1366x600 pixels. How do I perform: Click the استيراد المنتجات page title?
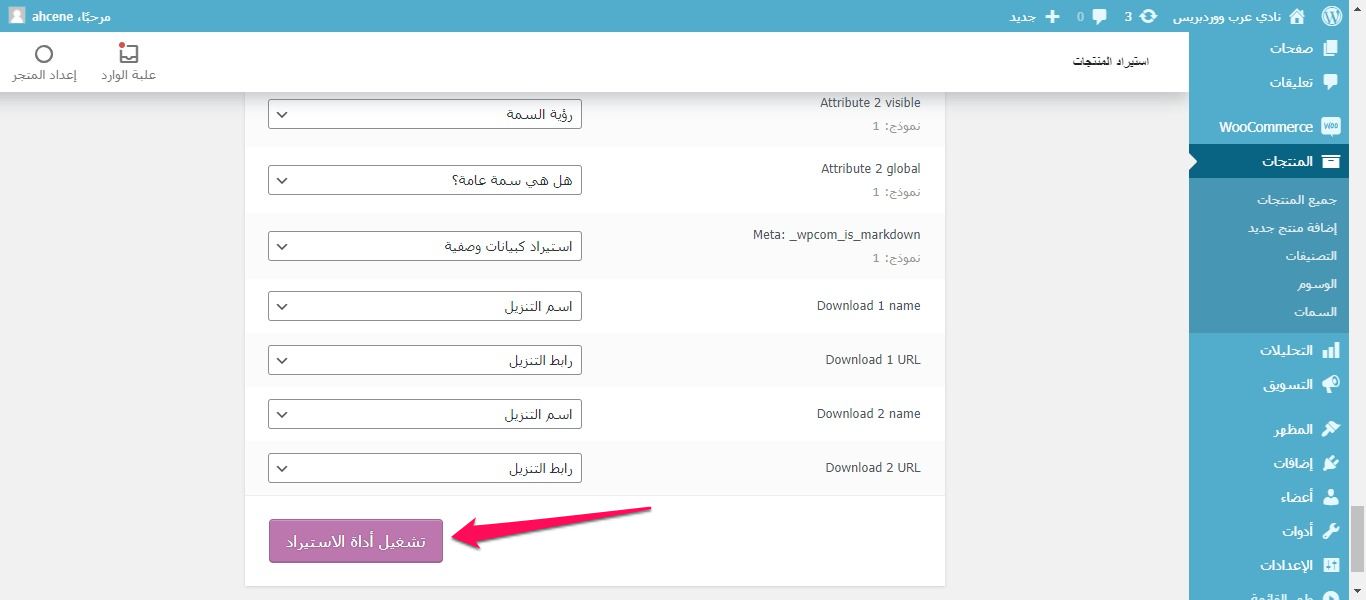(1111, 62)
